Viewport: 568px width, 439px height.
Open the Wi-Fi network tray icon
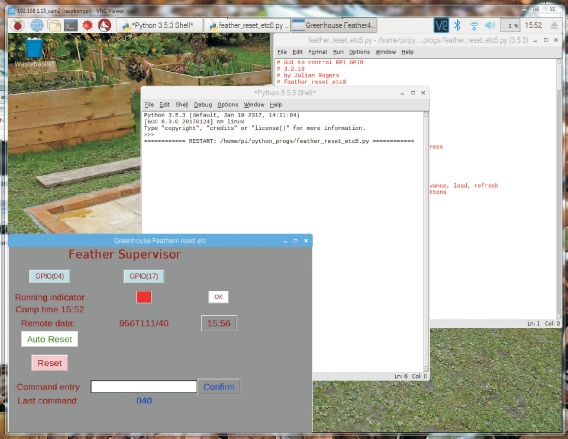click(474, 26)
